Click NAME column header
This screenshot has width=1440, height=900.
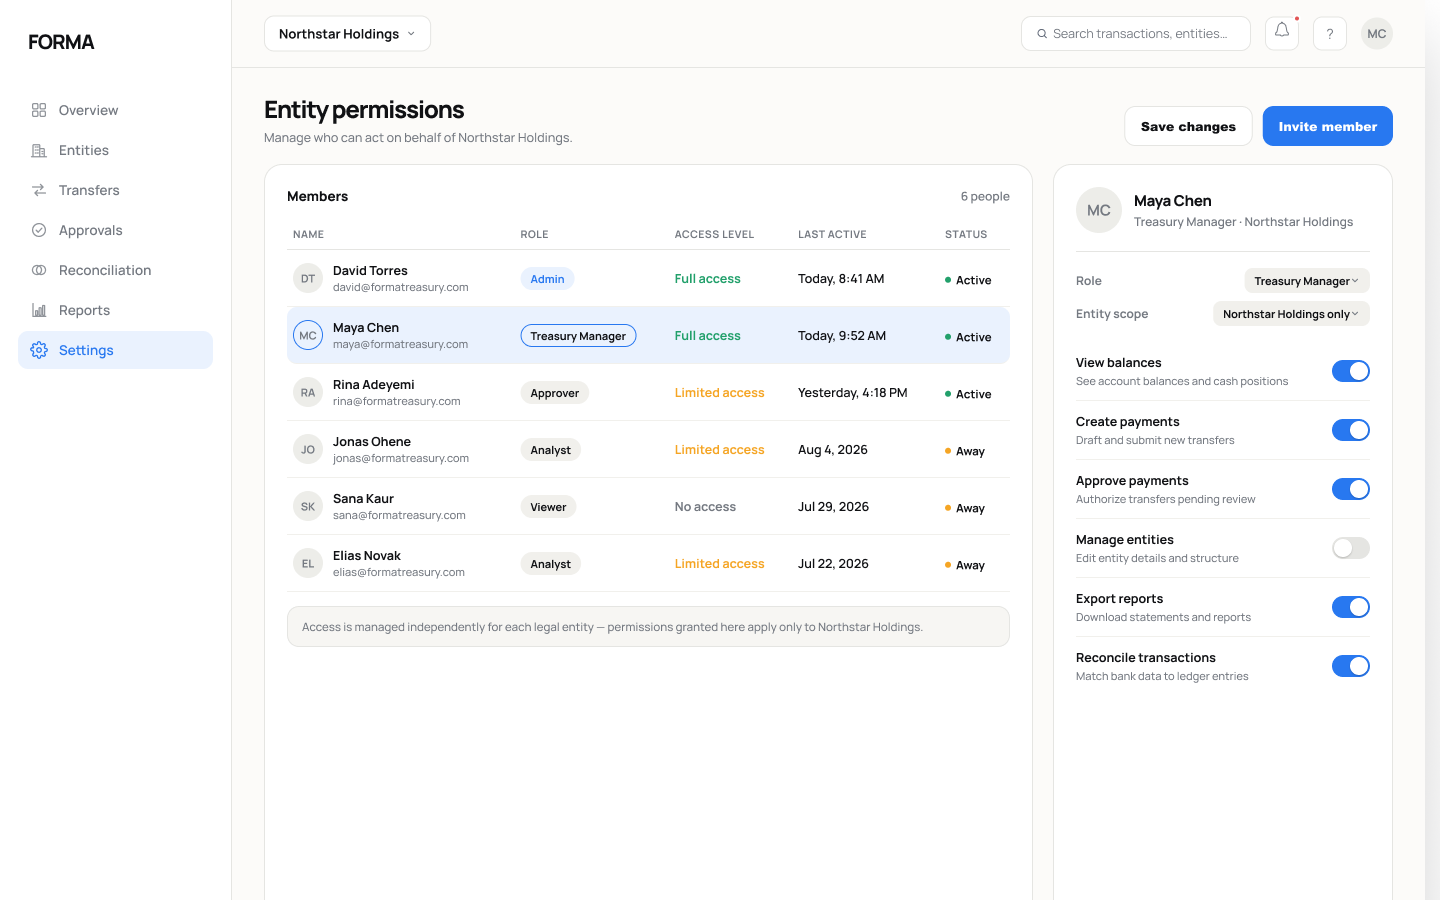click(x=308, y=234)
